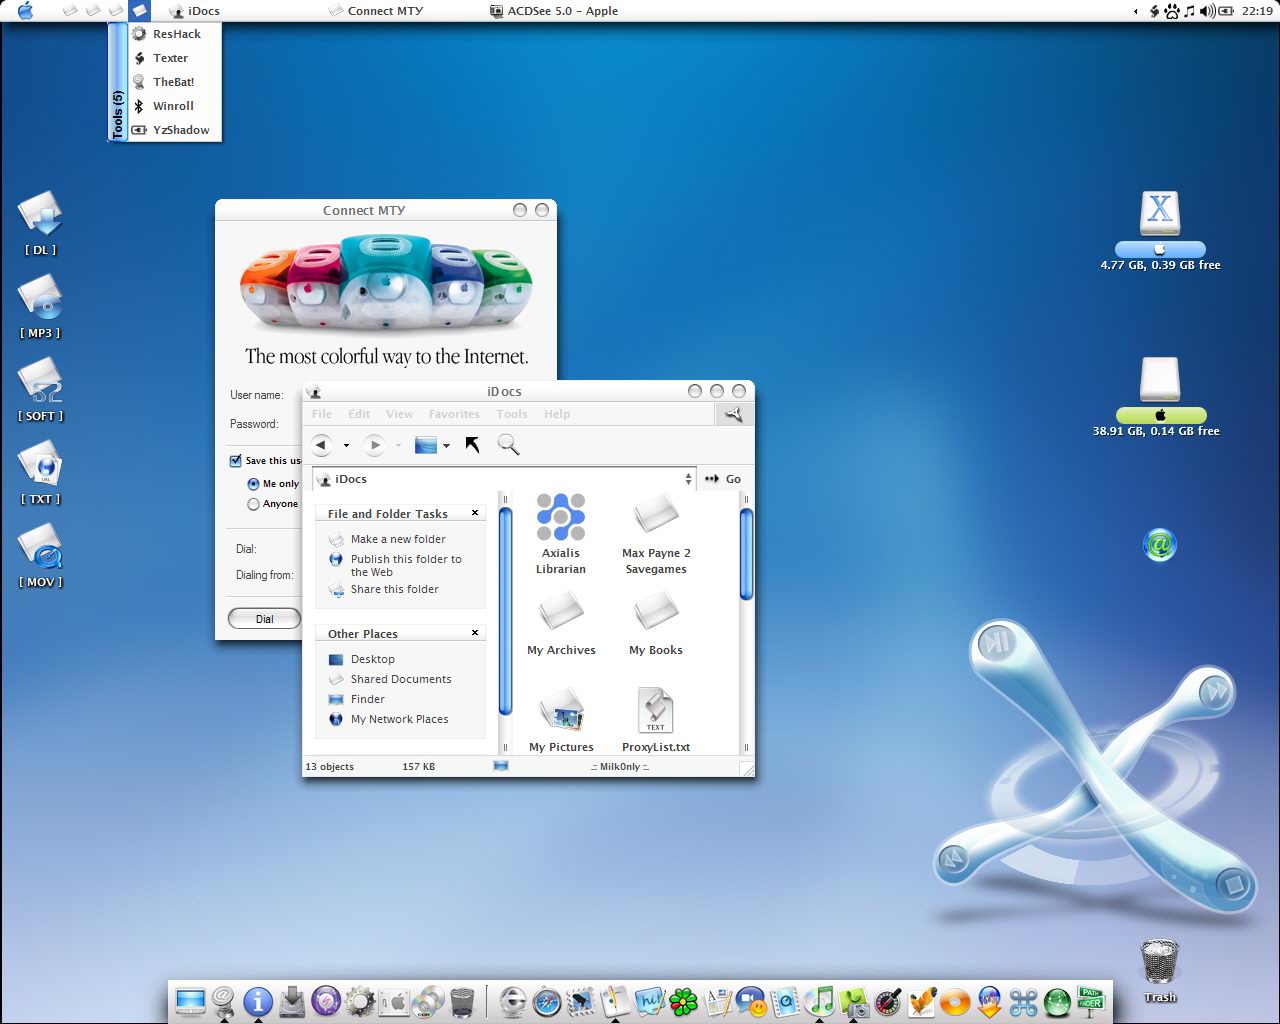The width and height of the screenshot is (1280, 1024).
Task: Open ICQ flower icon in dock
Action: 684,1001
